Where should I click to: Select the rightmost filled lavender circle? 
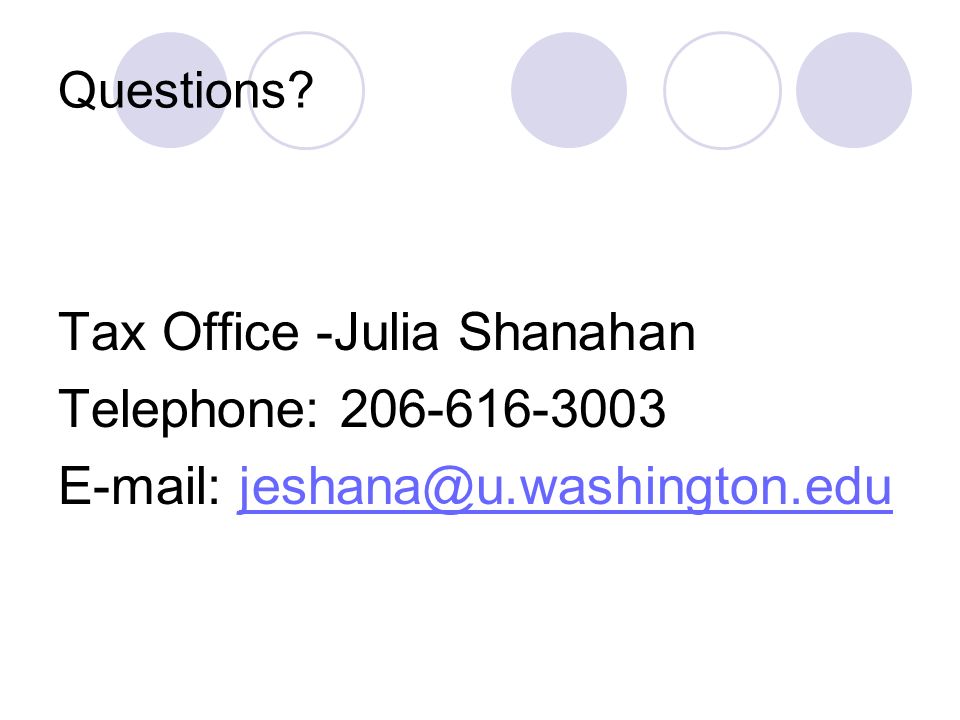(x=854, y=90)
